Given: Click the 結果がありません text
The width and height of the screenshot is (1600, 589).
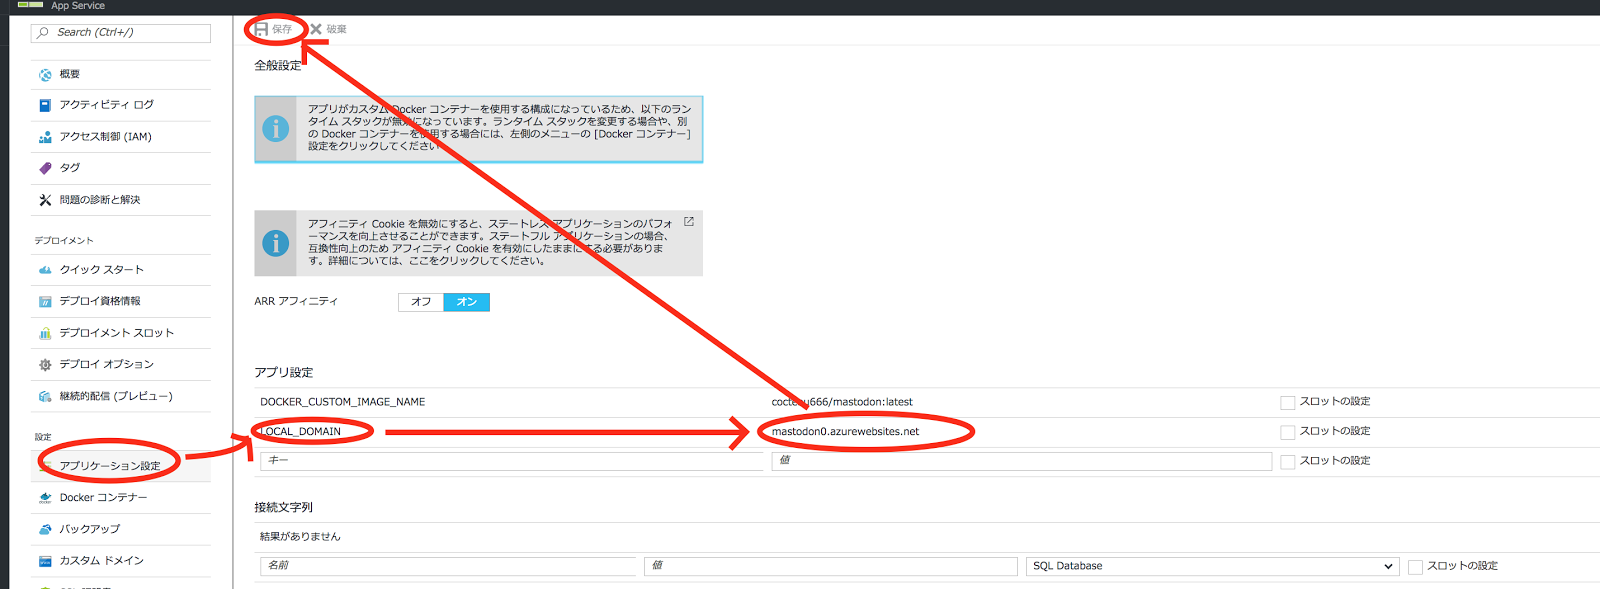Looking at the screenshot, I should point(300,537).
